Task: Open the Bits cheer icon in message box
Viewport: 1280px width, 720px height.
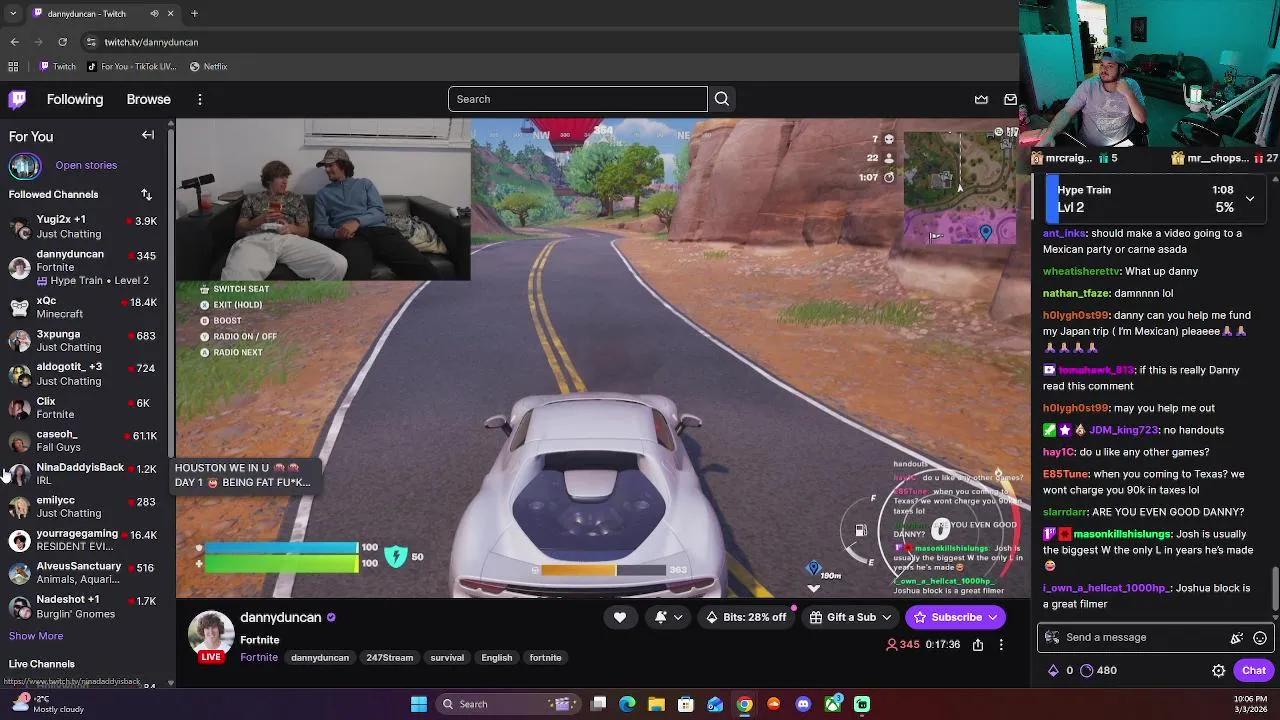Action: click(x=1237, y=637)
